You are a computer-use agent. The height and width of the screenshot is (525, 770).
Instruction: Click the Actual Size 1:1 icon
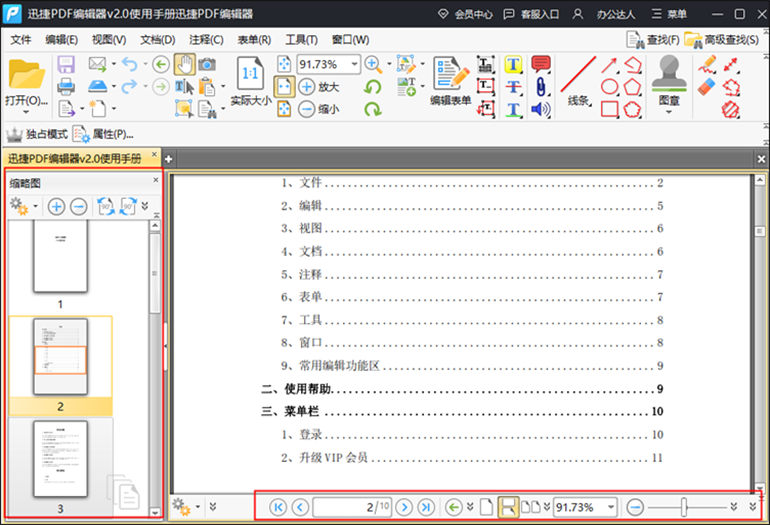click(250, 74)
